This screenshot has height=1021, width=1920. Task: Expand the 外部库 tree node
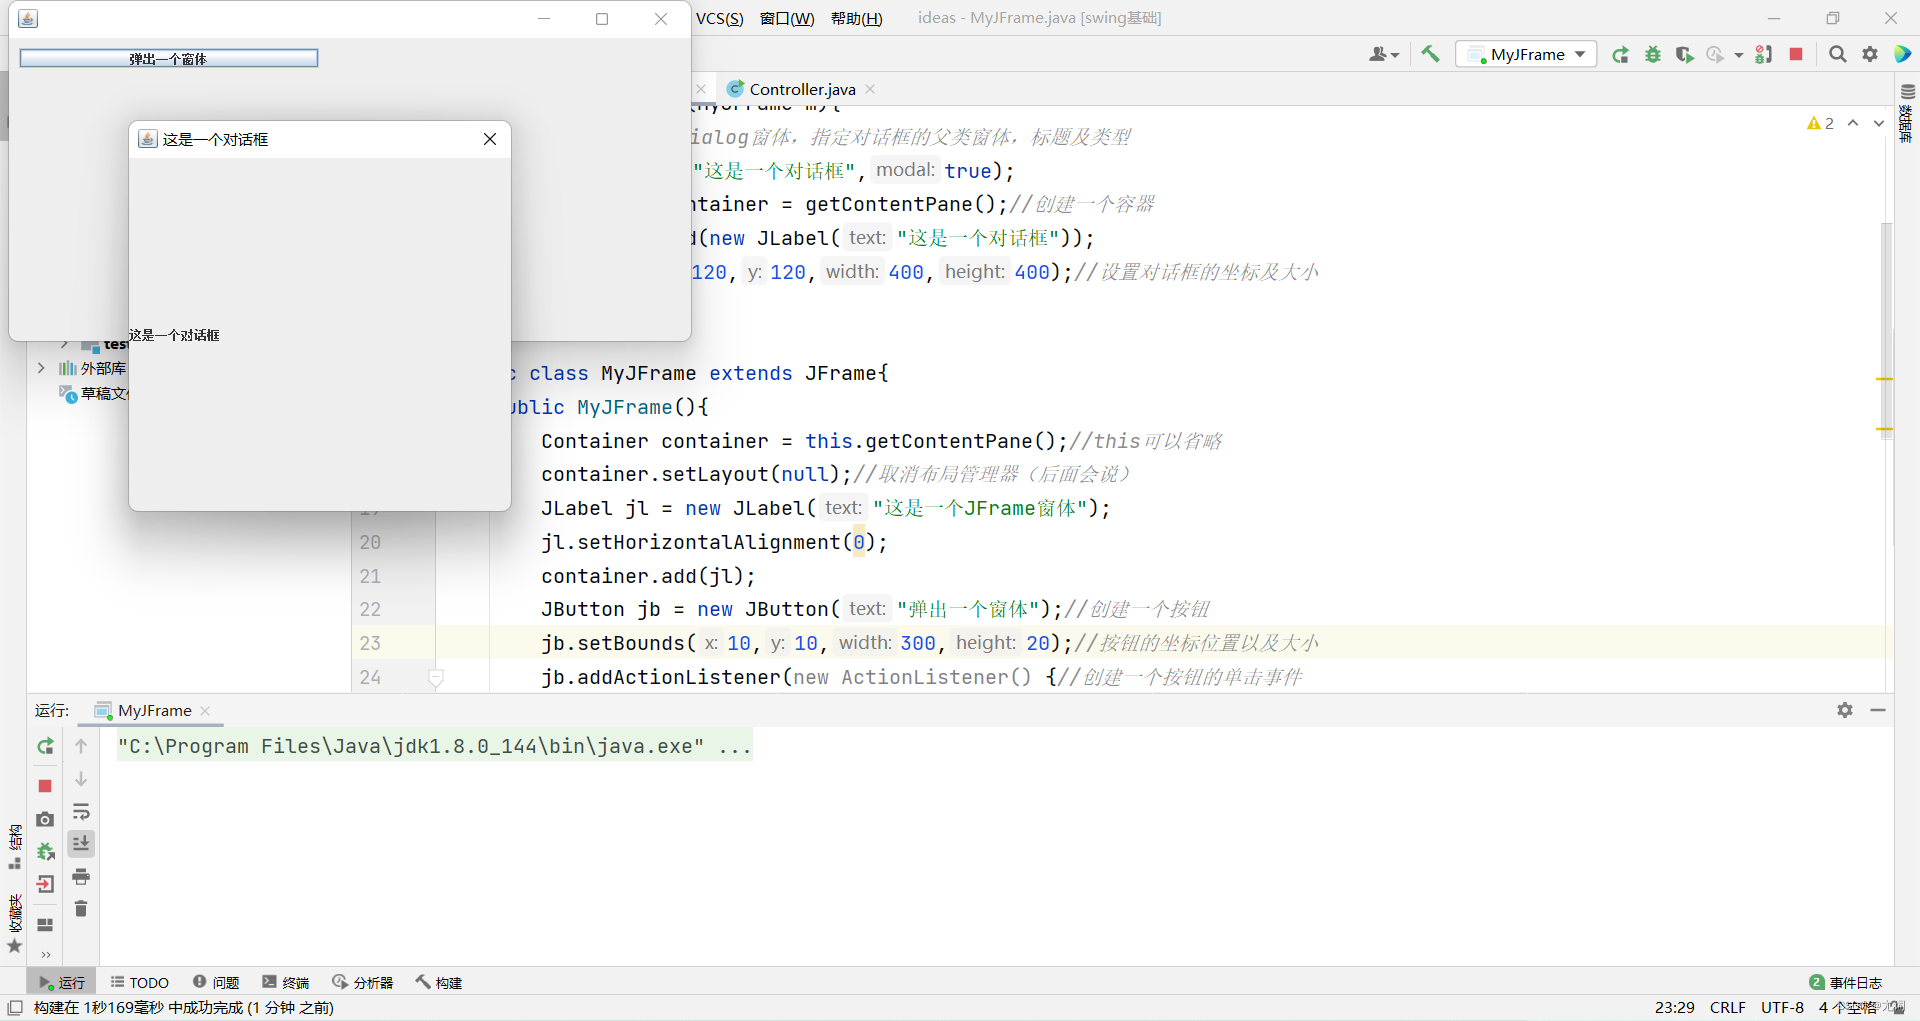(x=41, y=368)
